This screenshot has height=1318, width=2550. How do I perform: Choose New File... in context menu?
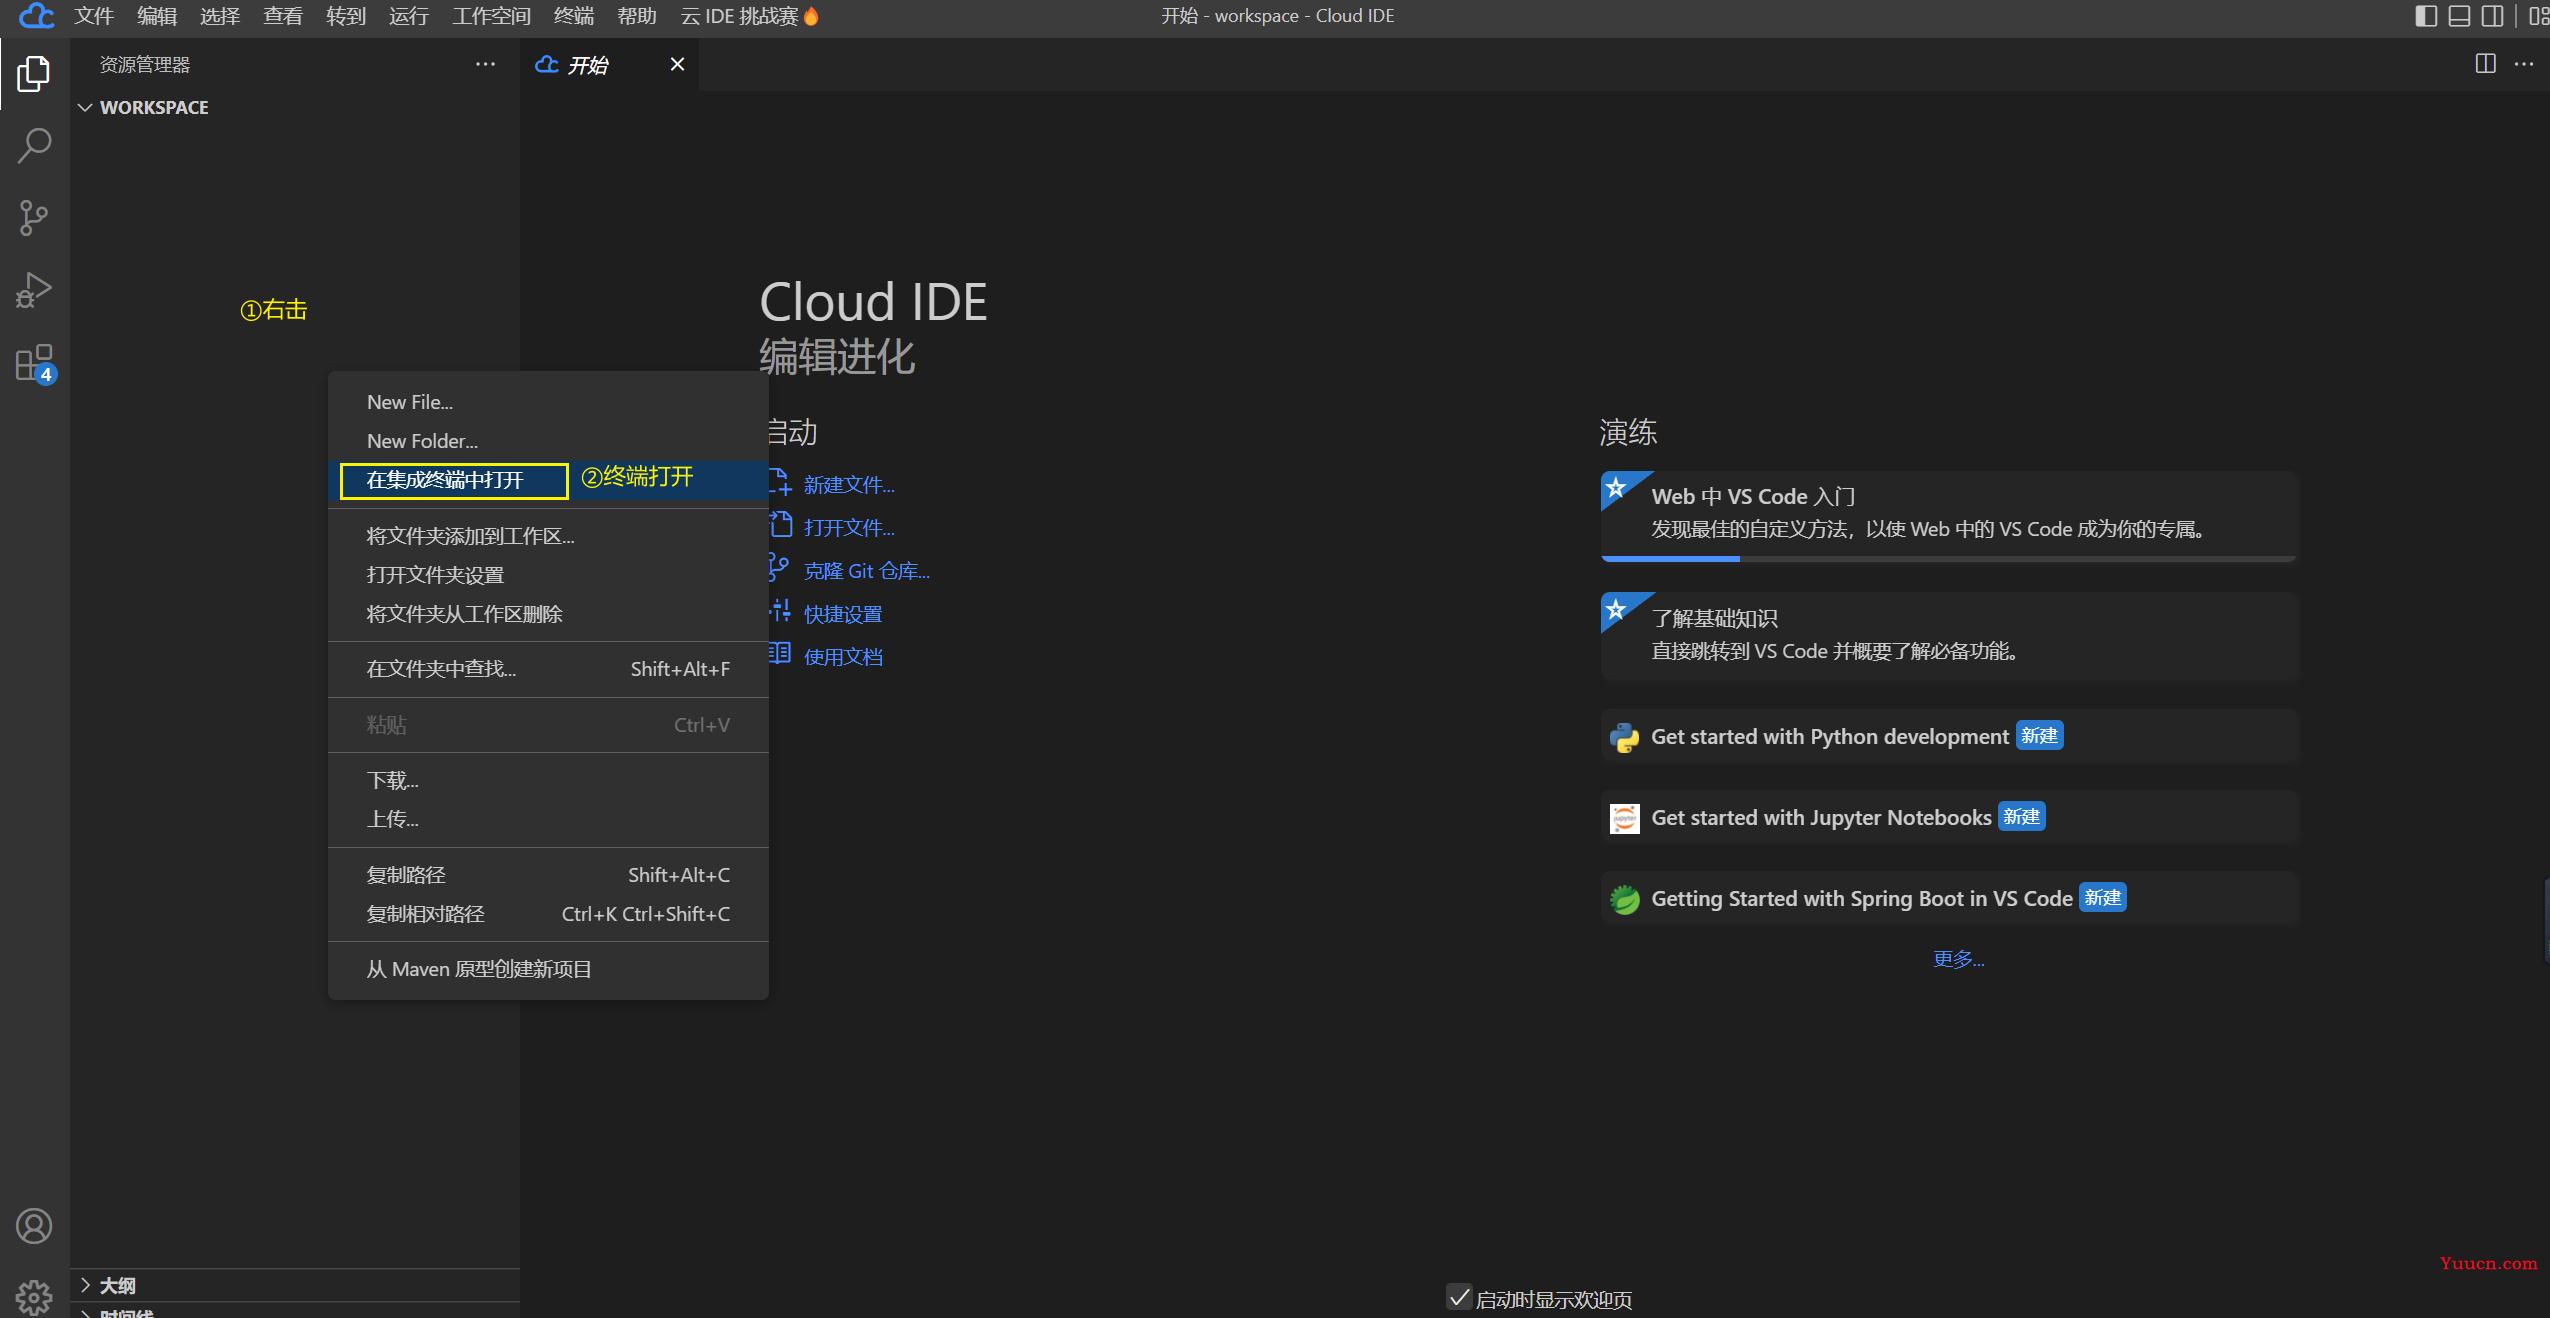click(548, 402)
